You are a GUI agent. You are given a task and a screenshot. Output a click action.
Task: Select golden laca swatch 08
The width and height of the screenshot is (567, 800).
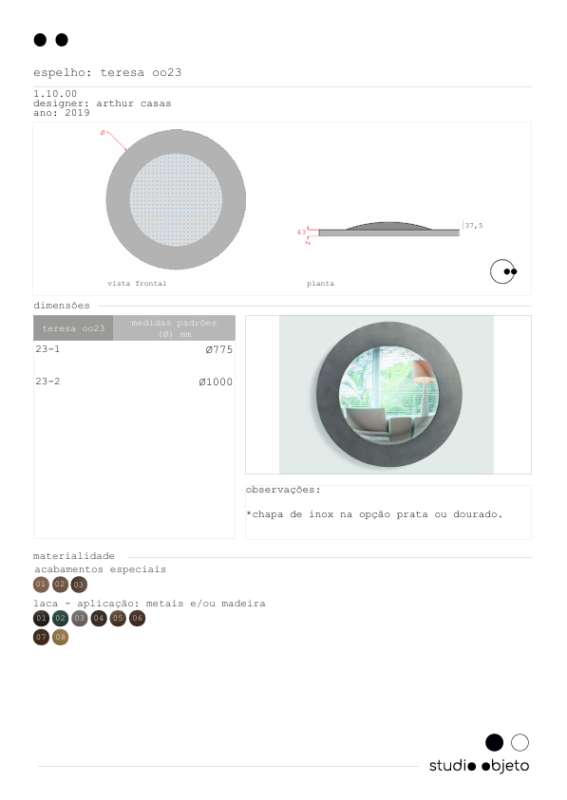coord(60,637)
